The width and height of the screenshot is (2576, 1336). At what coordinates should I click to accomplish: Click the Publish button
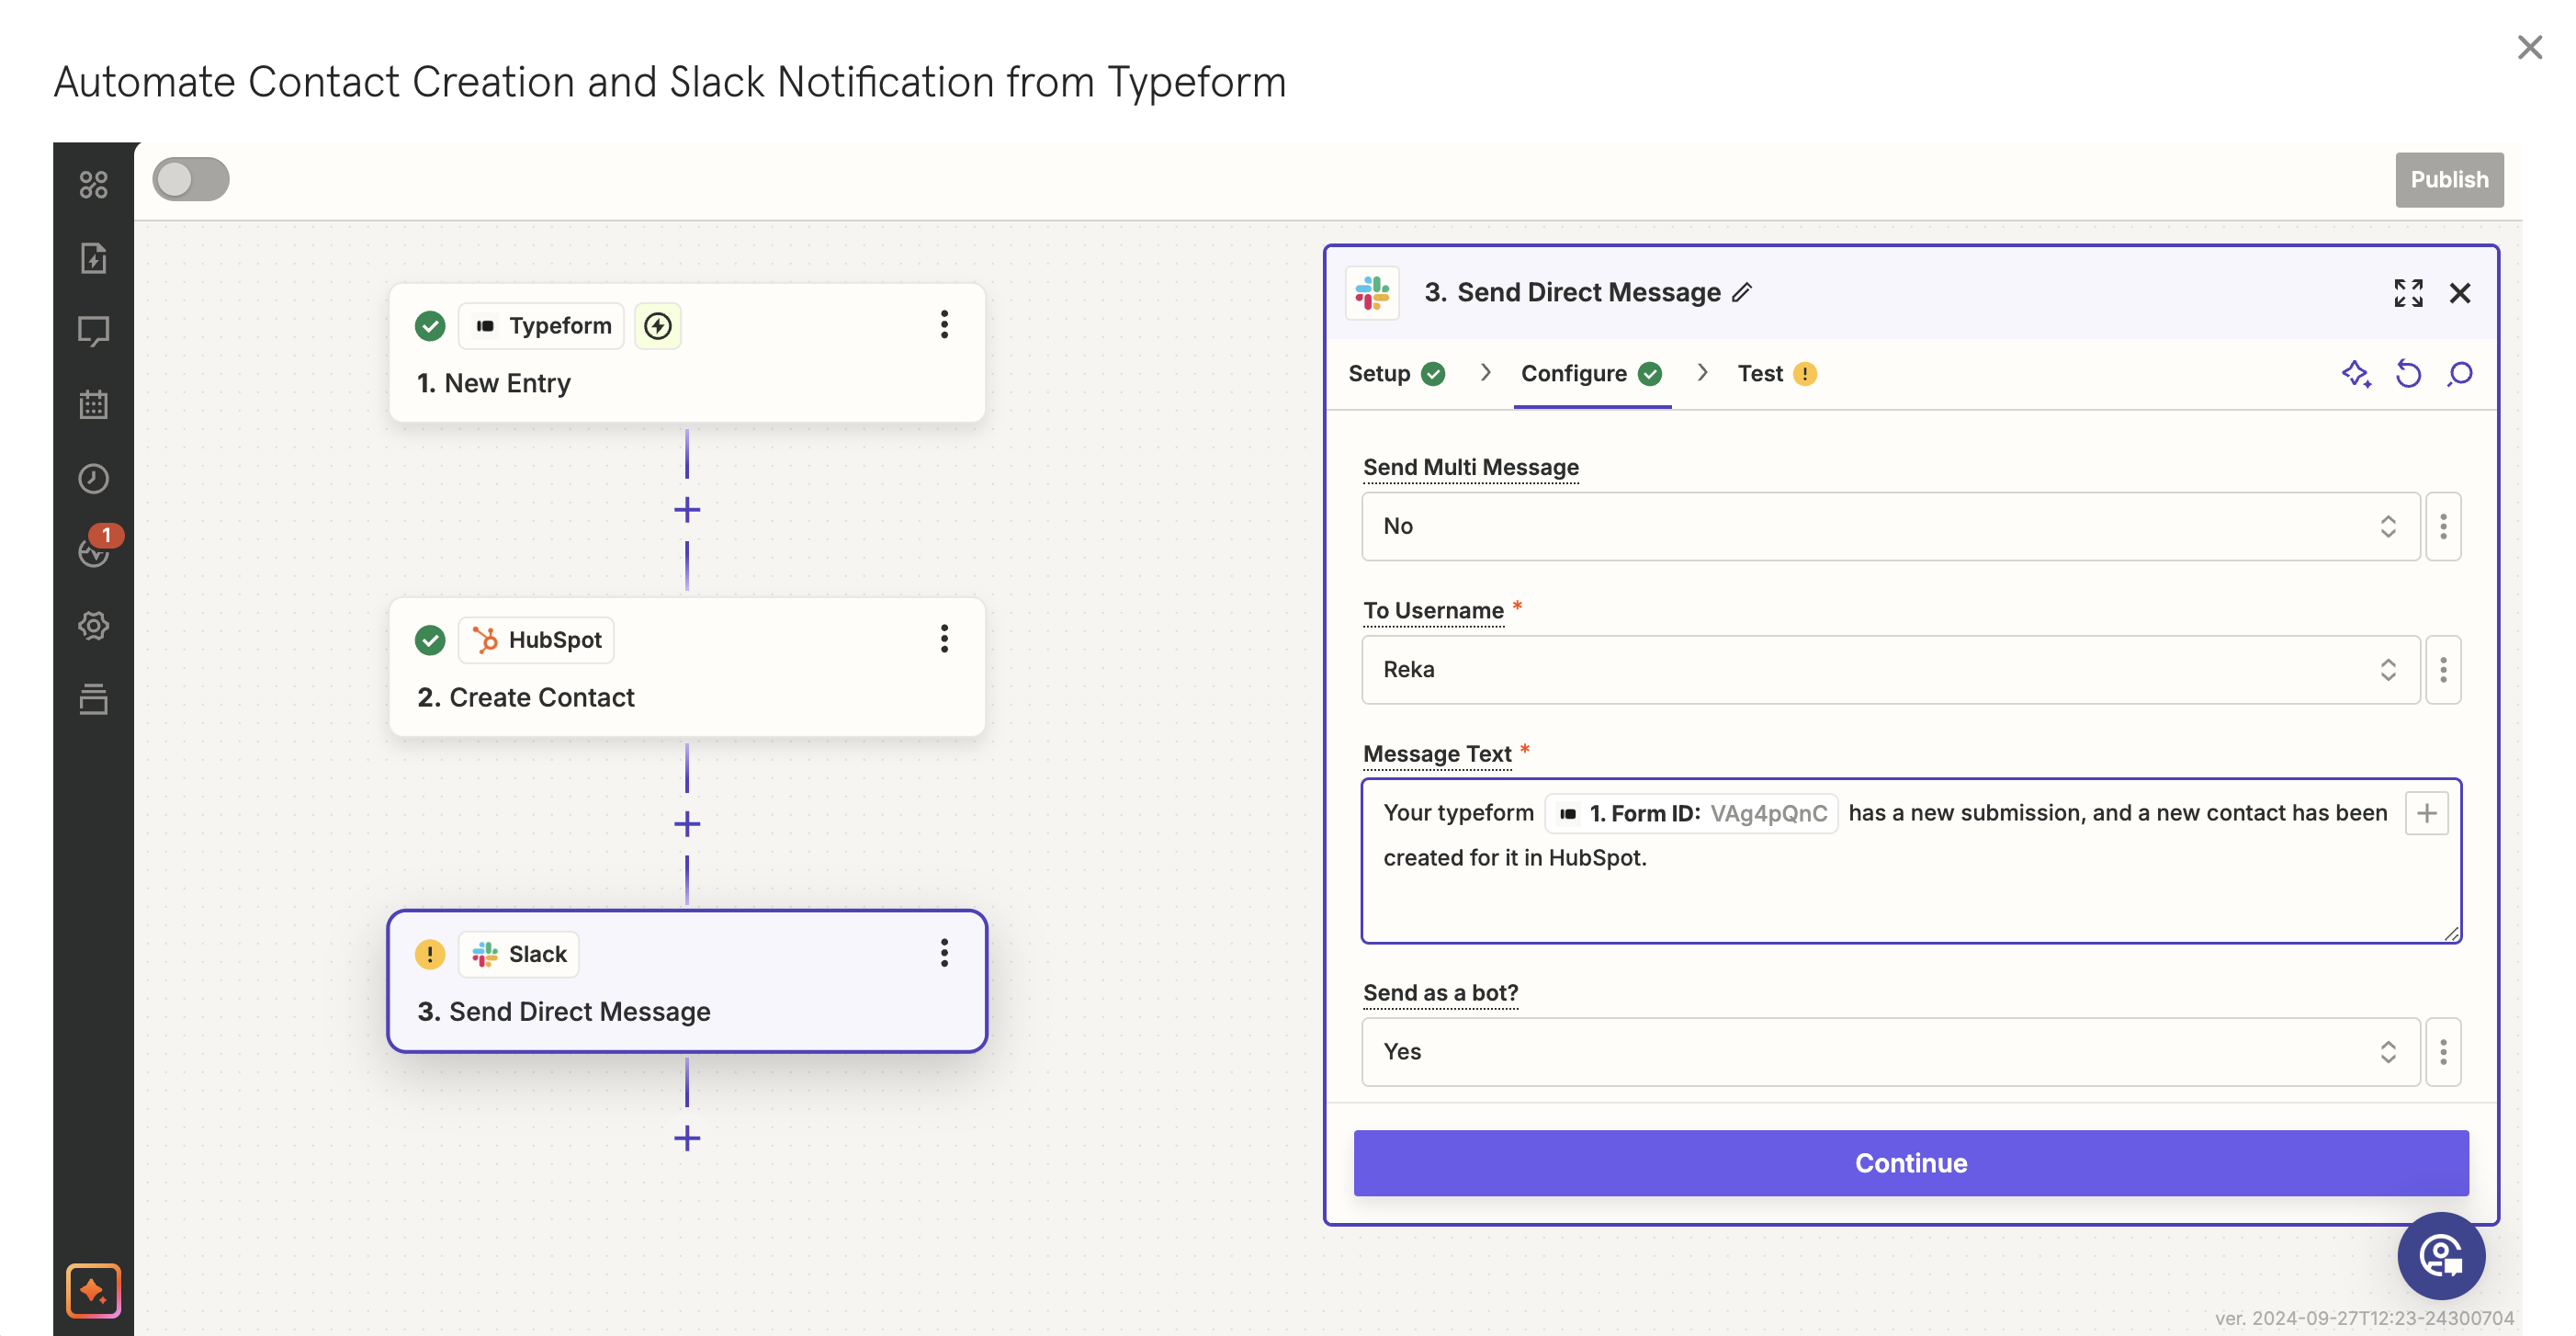[2450, 179]
